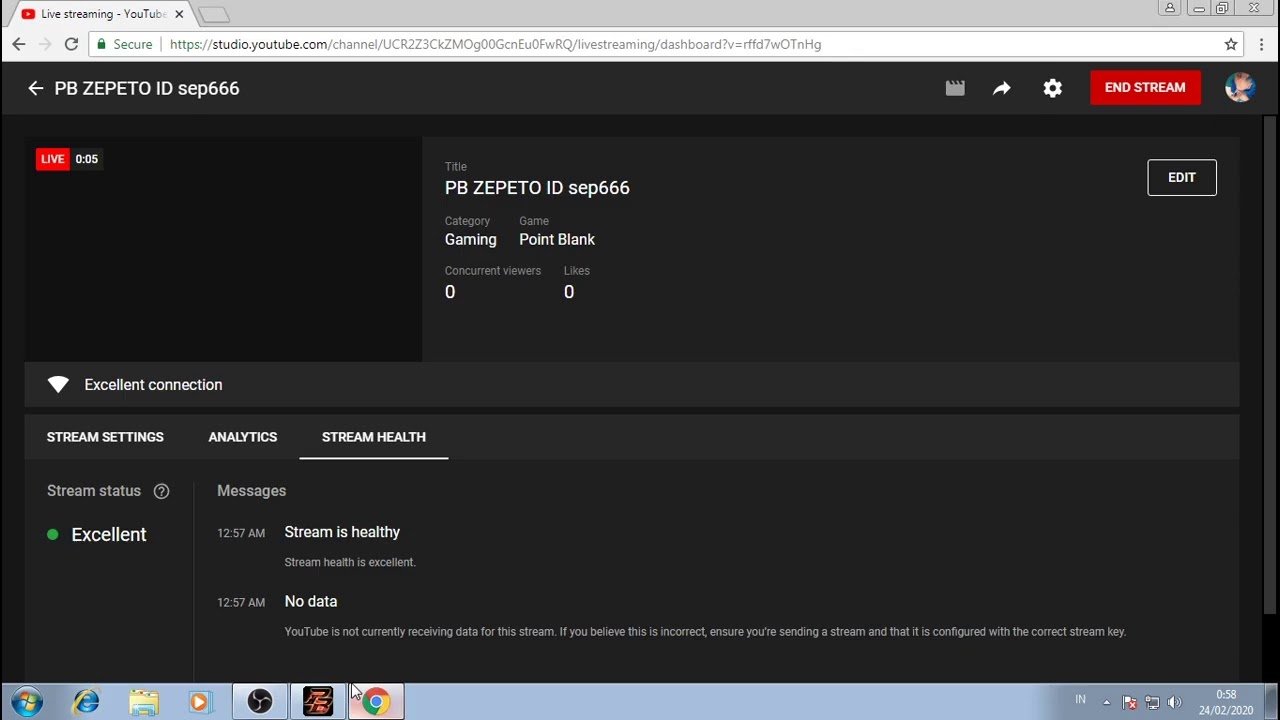Viewport: 1280px width, 720px height.
Task: Show hidden system tray icons arrow
Action: coord(1106,702)
